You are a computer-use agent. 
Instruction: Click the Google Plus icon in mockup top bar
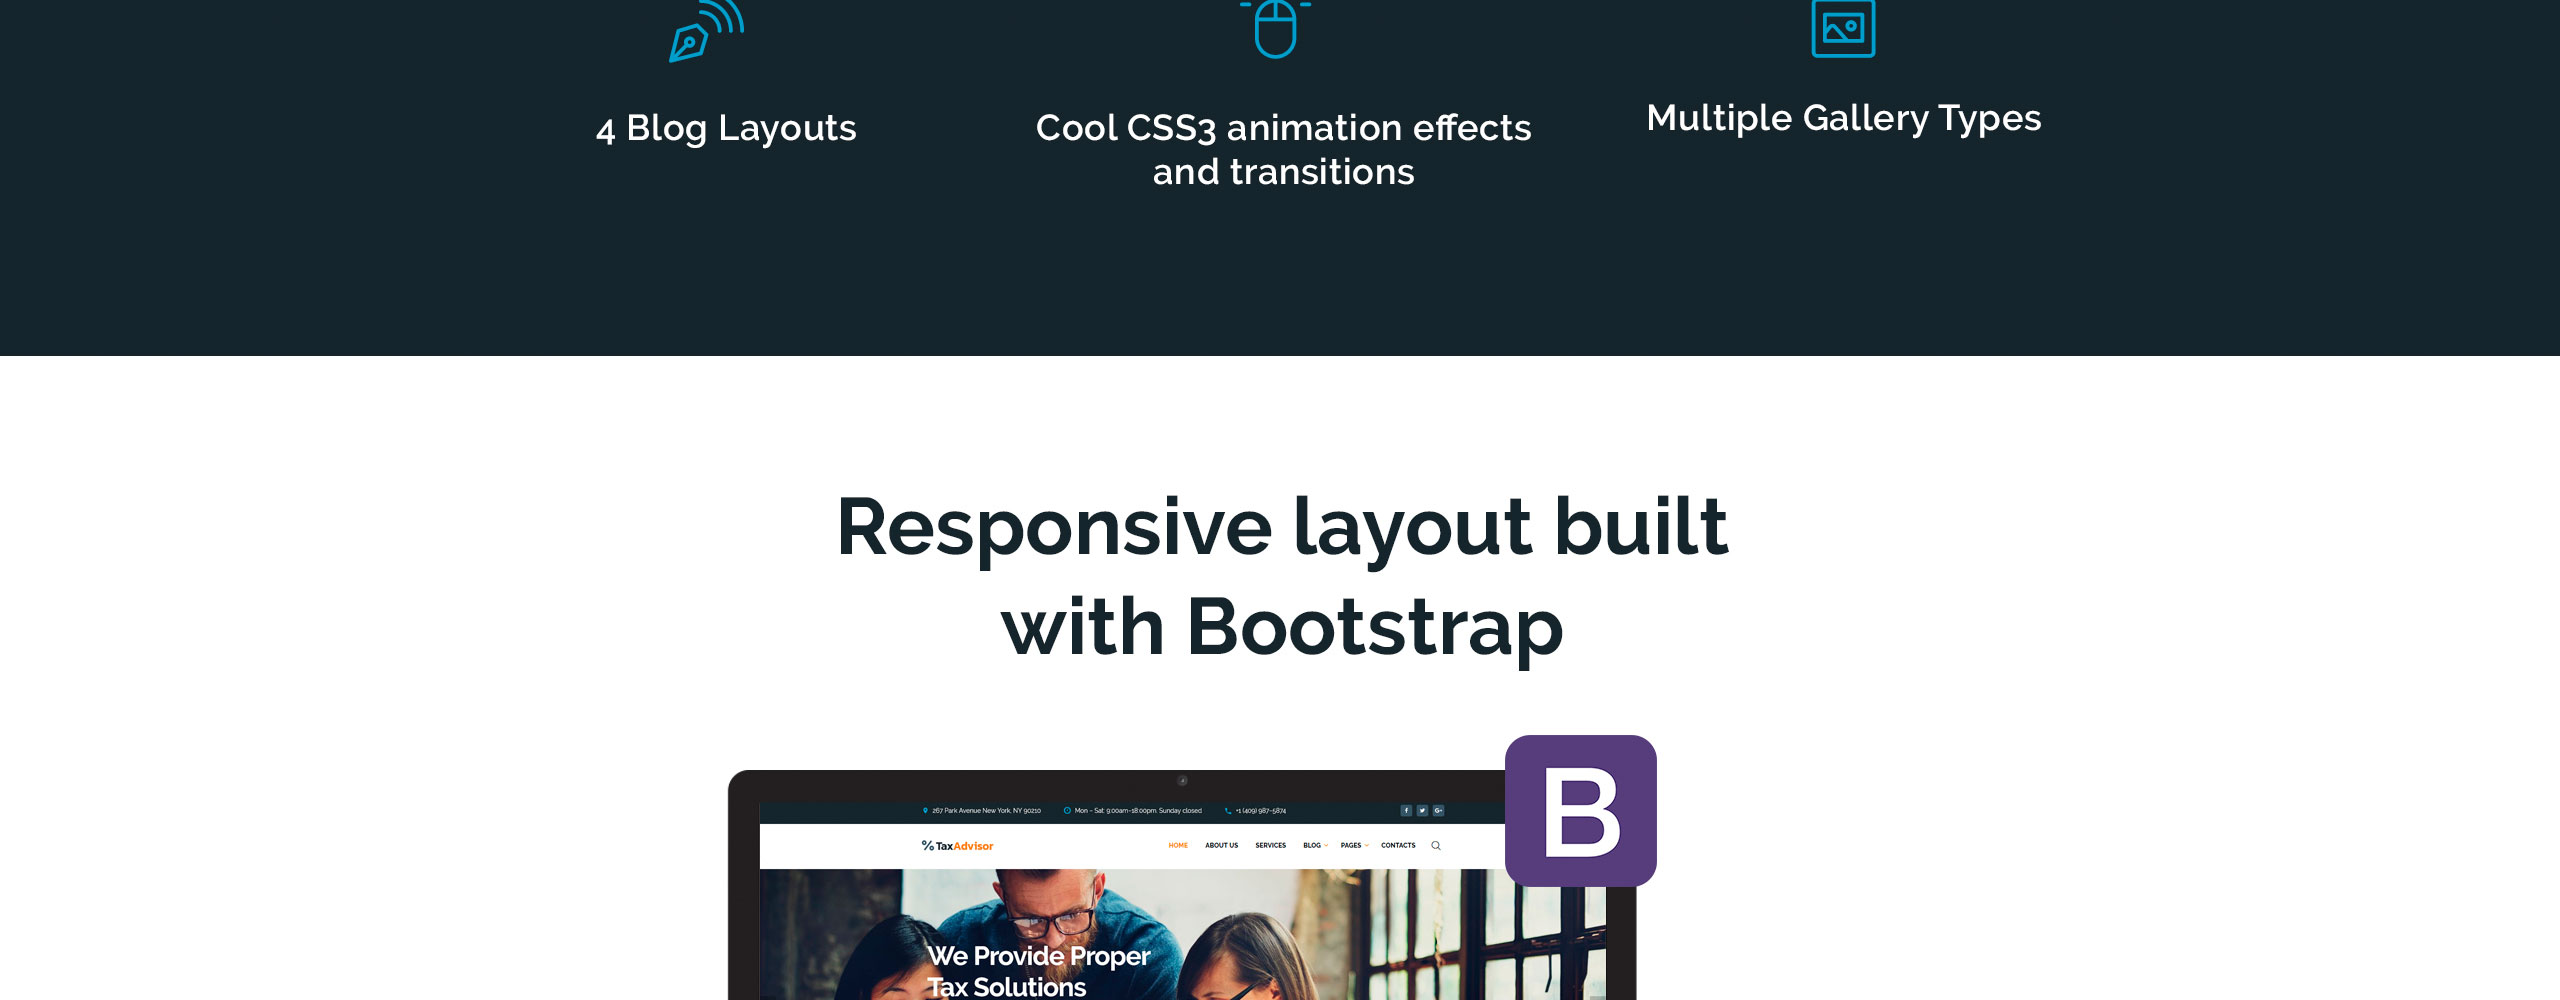(x=1438, y=811)
